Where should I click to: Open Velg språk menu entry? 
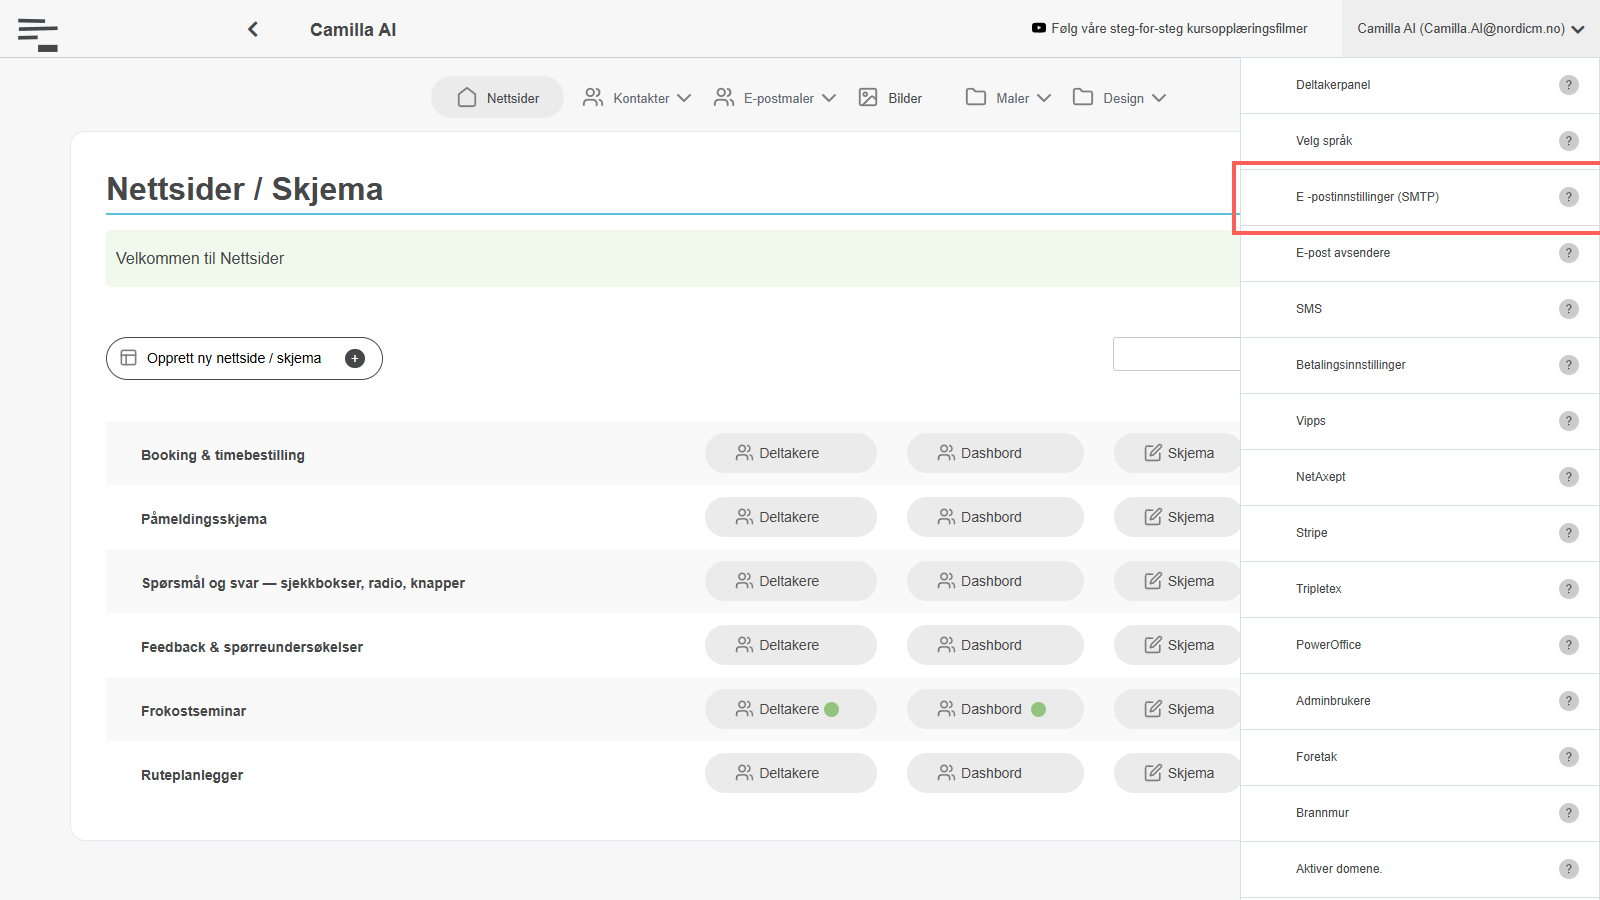tap(1420, 141)
